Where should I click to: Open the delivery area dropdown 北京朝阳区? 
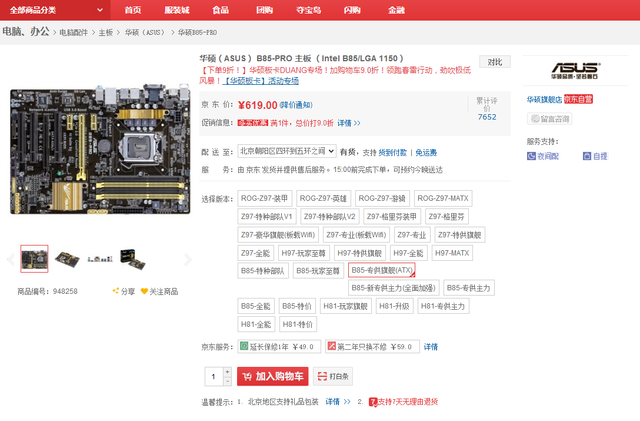[287, 151]
